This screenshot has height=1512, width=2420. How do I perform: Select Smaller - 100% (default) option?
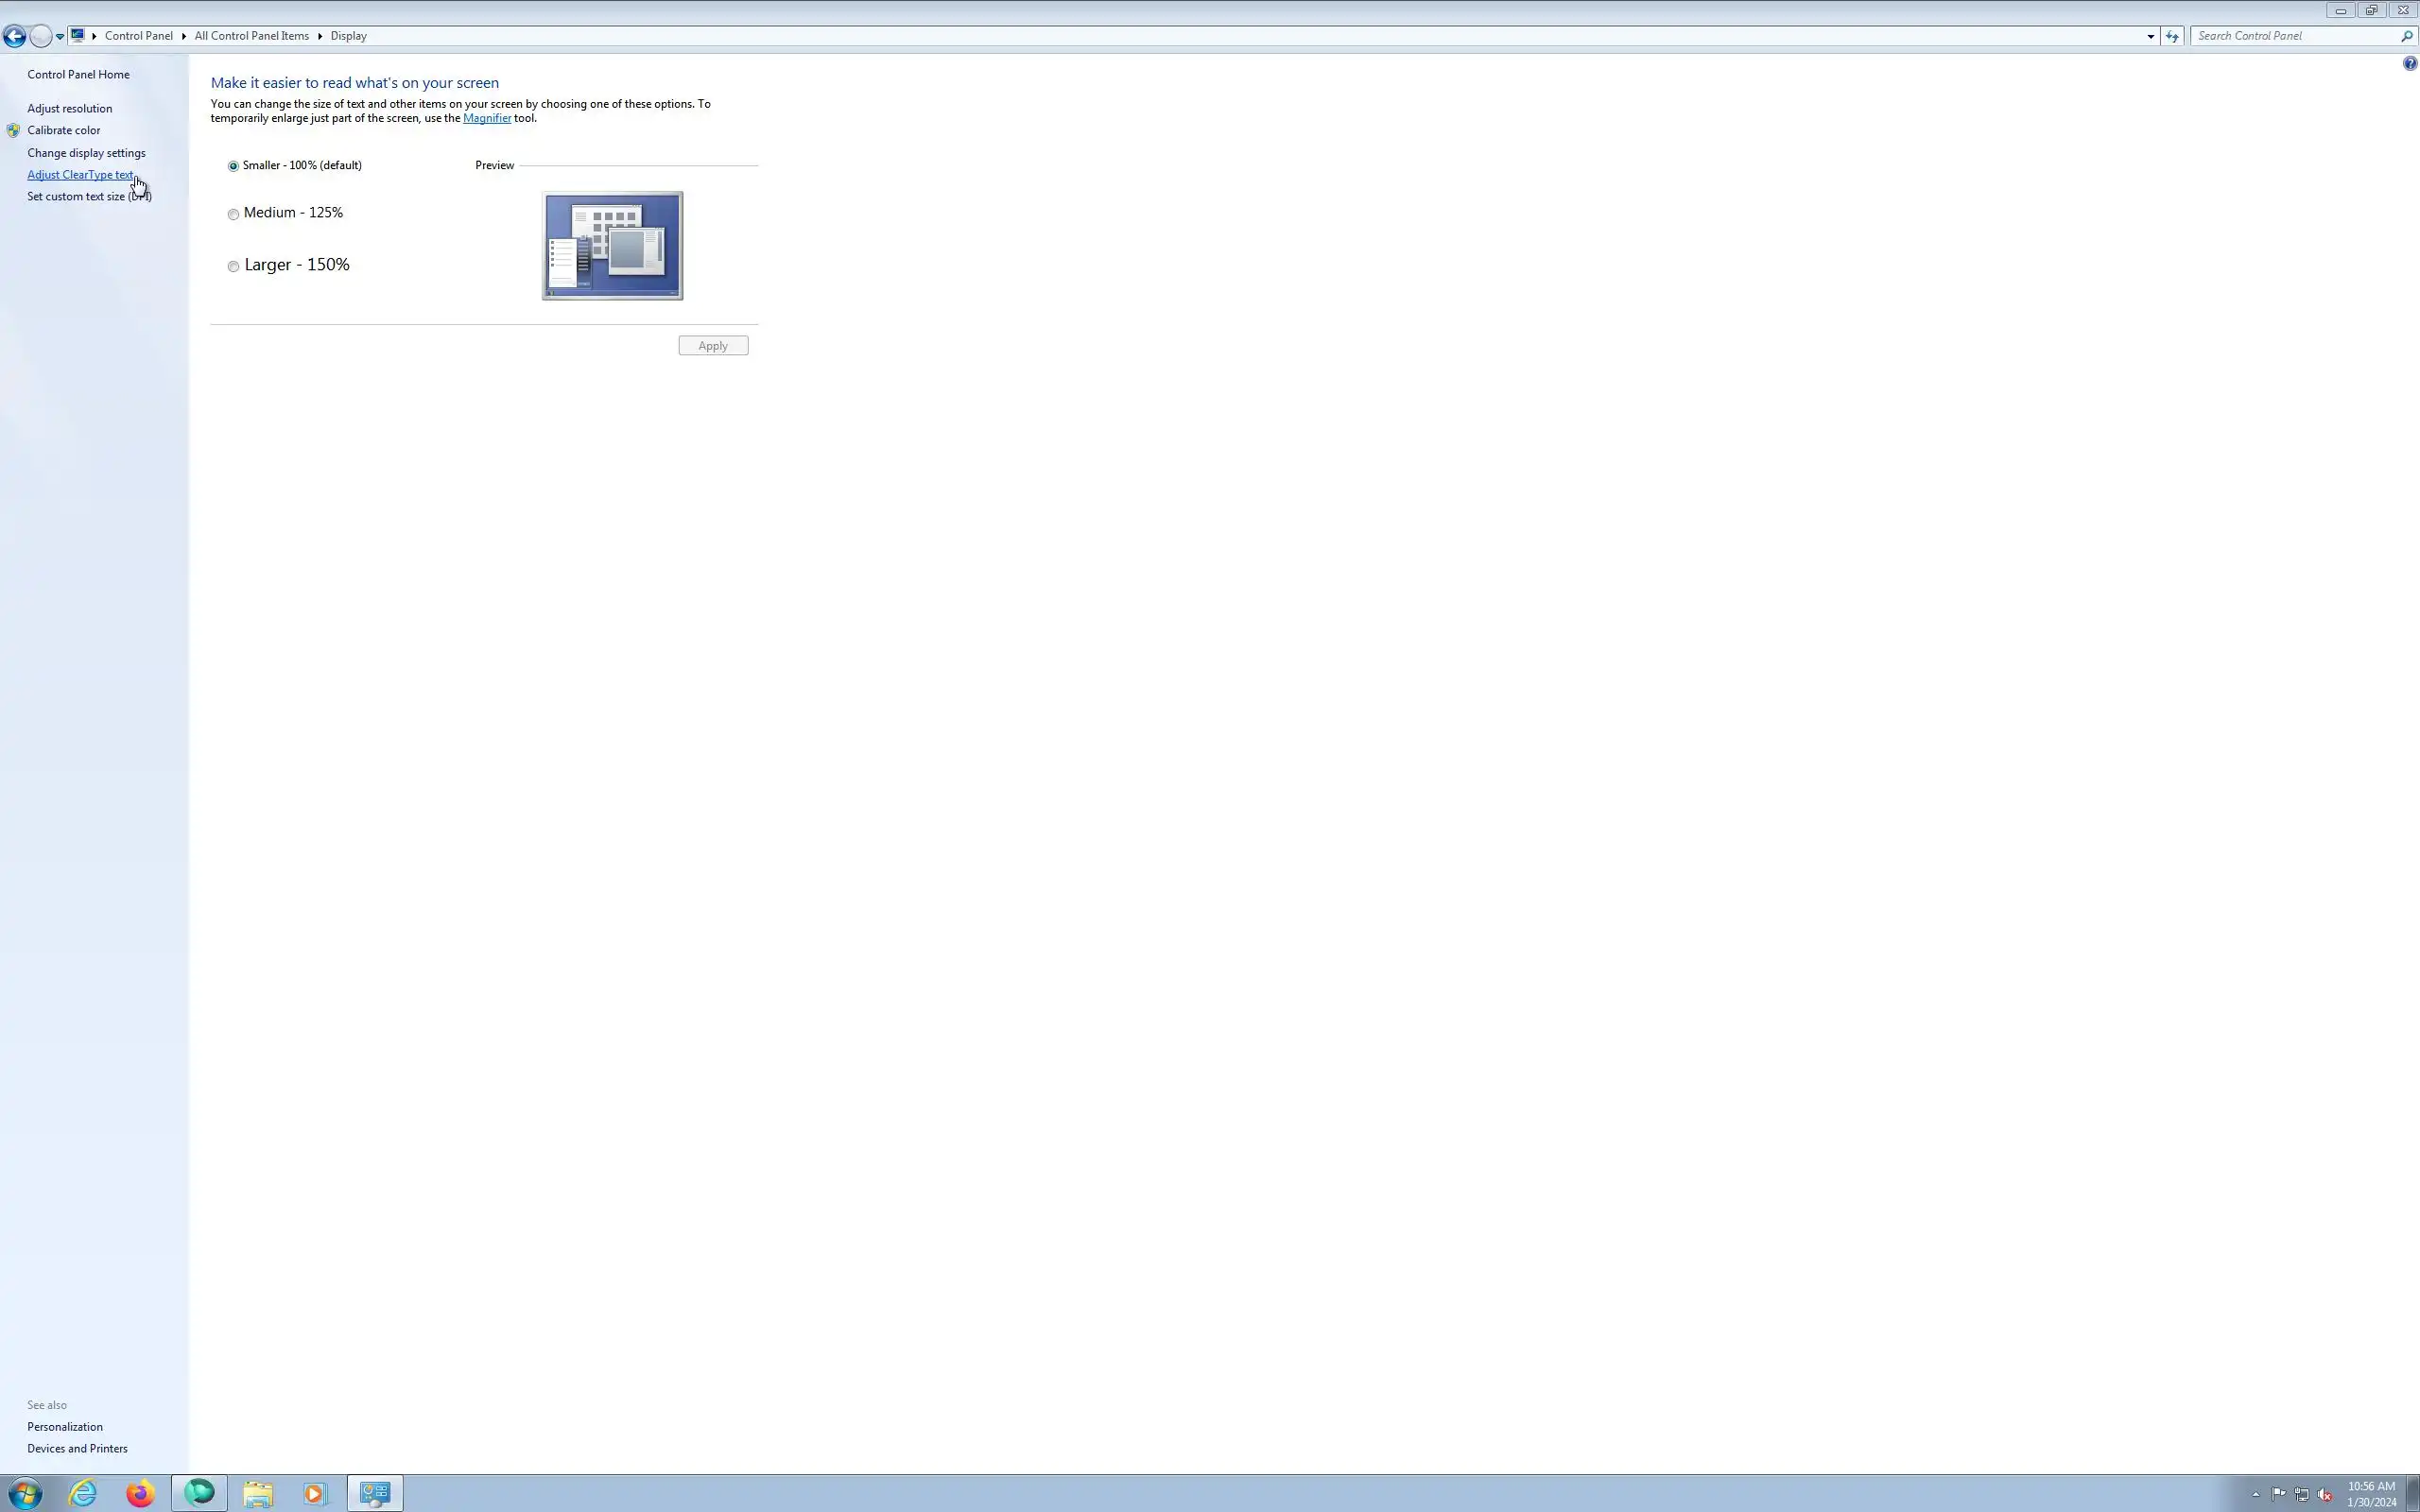233,166
